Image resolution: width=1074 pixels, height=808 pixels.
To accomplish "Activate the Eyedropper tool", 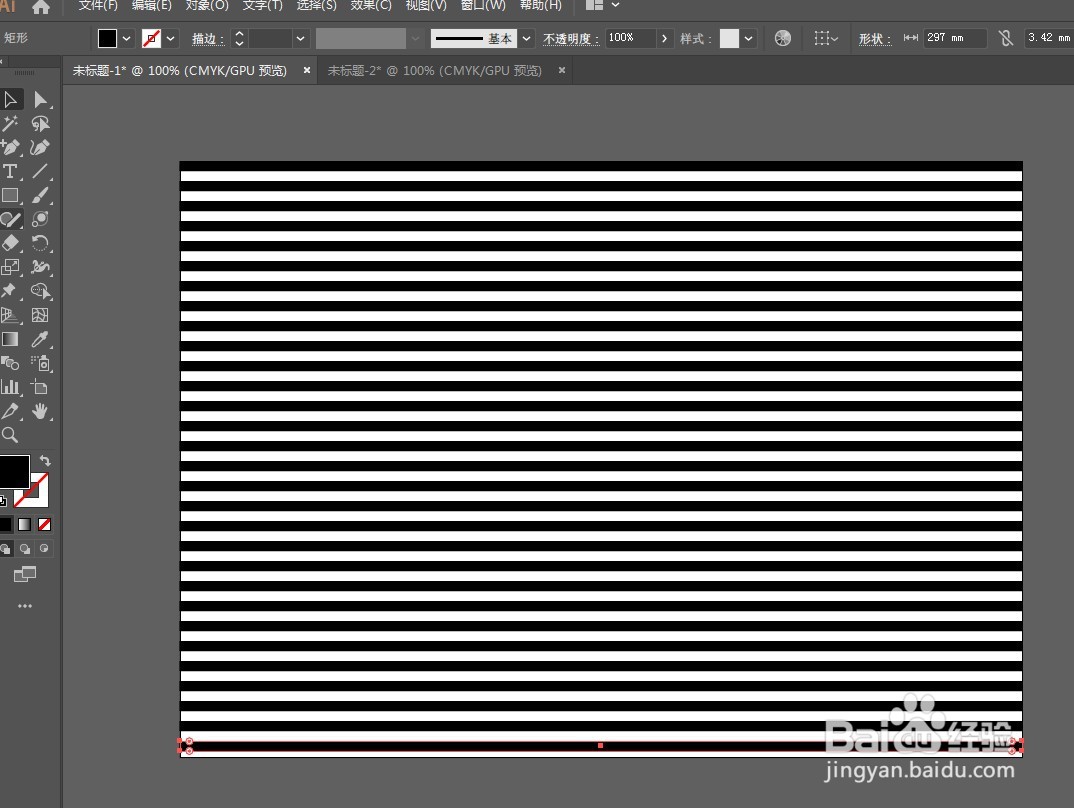I will click(x=40, y=339).
